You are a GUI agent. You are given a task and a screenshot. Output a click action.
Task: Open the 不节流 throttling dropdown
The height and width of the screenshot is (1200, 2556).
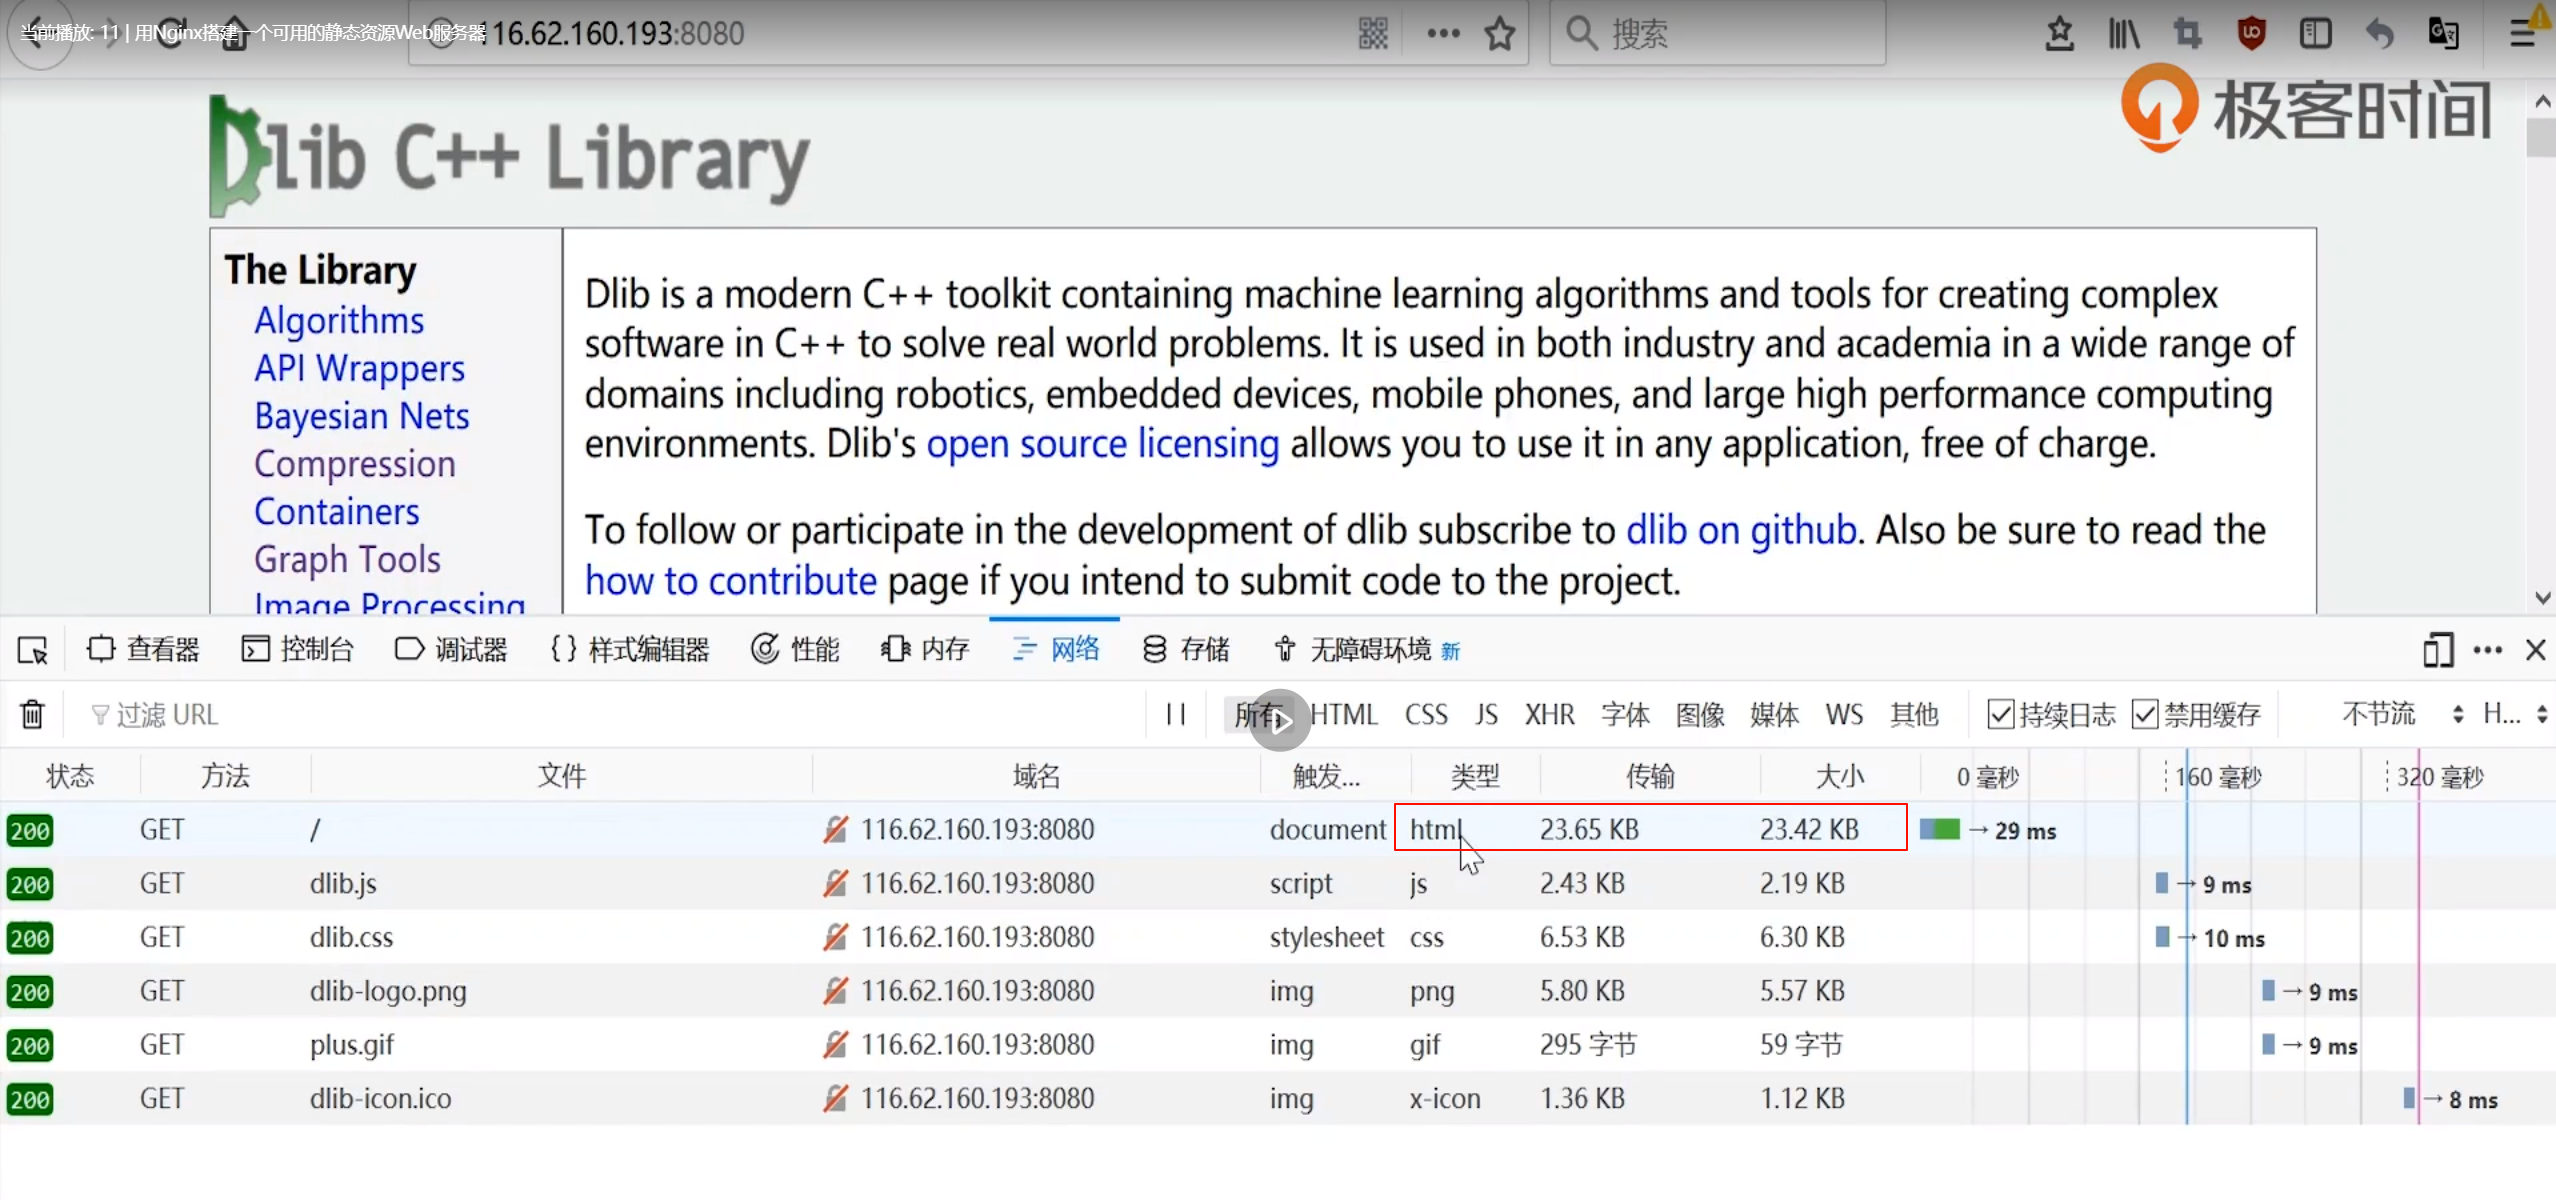pos(2402,714)
